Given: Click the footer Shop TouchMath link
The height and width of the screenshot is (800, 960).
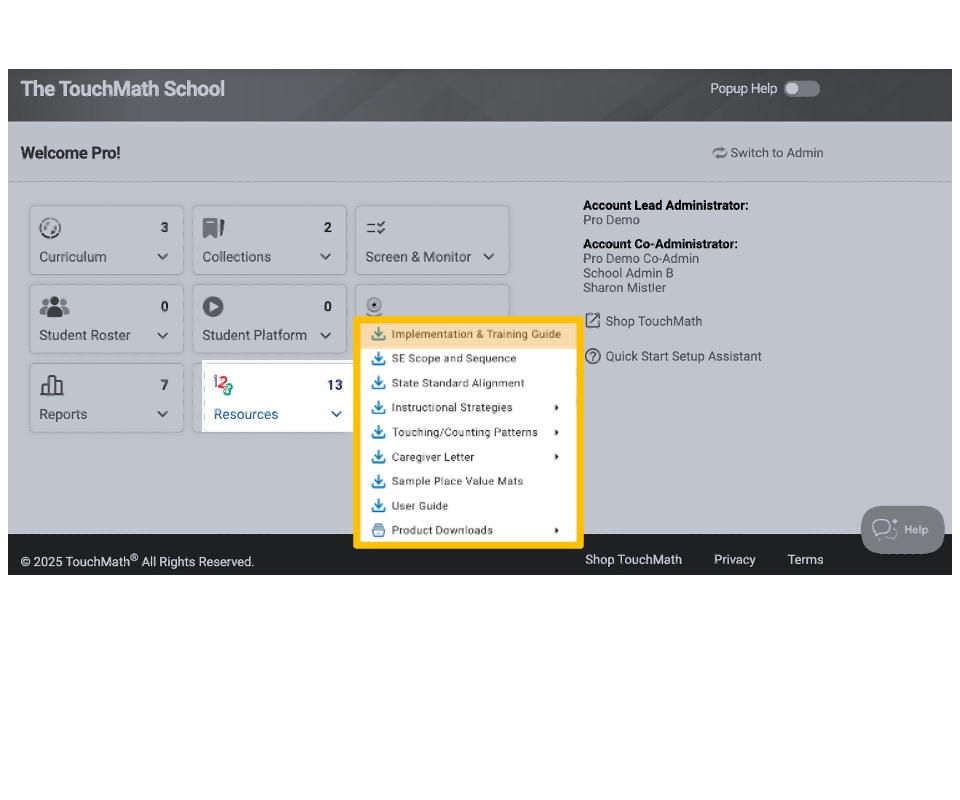Looking at the screenshot, I should tap(633, 559).
